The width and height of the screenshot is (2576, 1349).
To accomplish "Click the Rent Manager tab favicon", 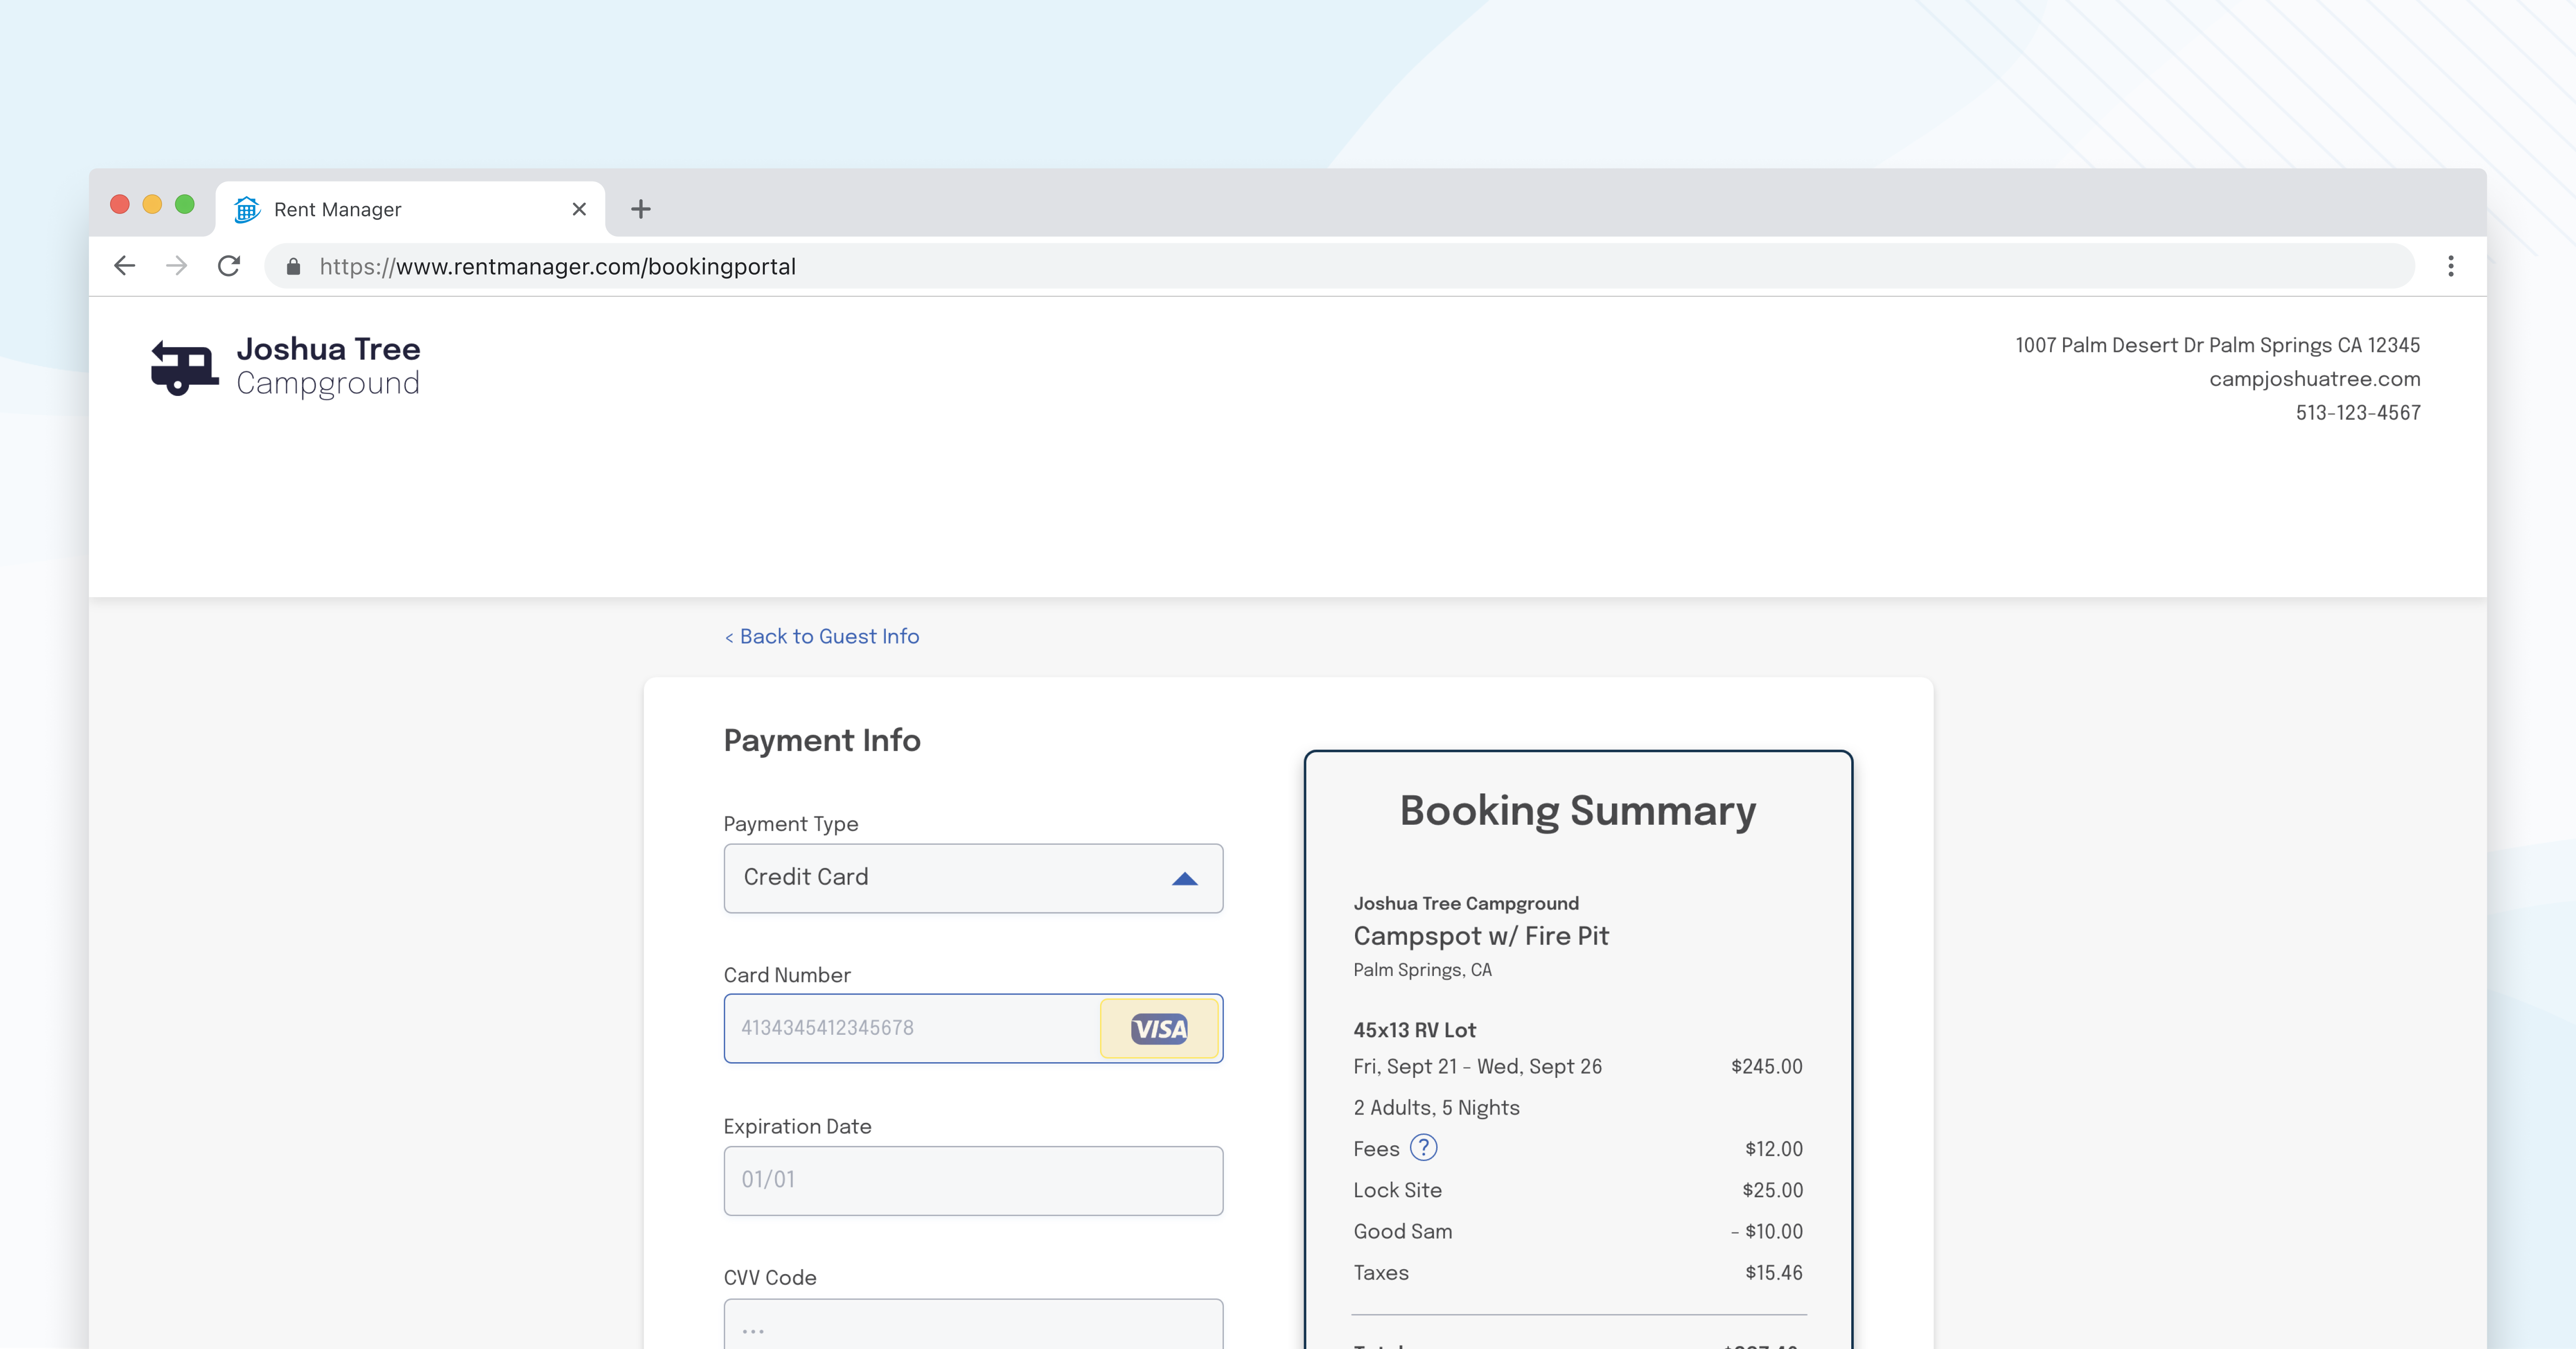I will click(x=247, y=209).
